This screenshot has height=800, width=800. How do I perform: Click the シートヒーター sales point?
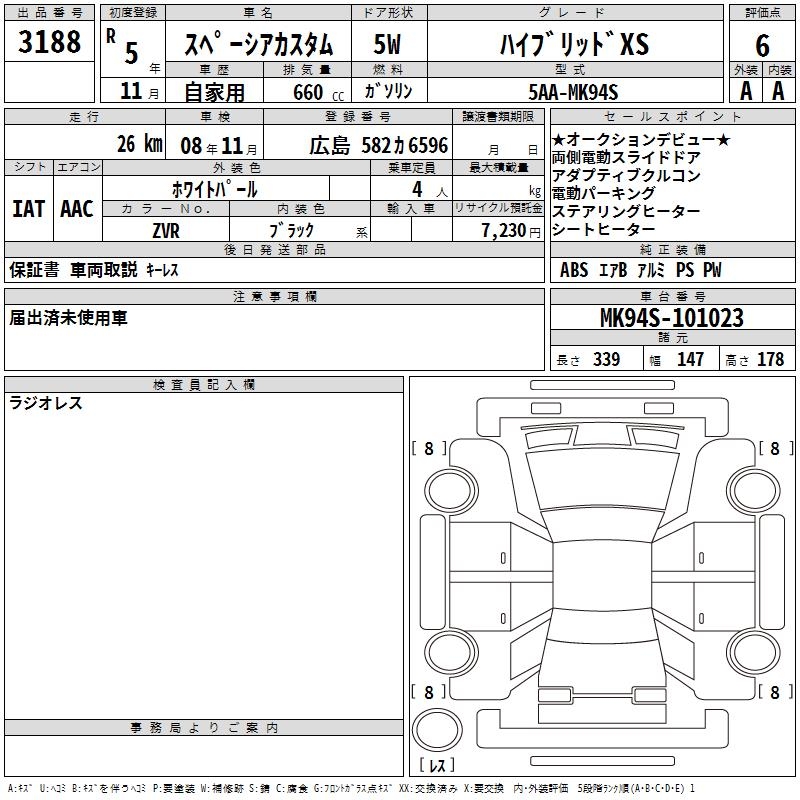604,230
